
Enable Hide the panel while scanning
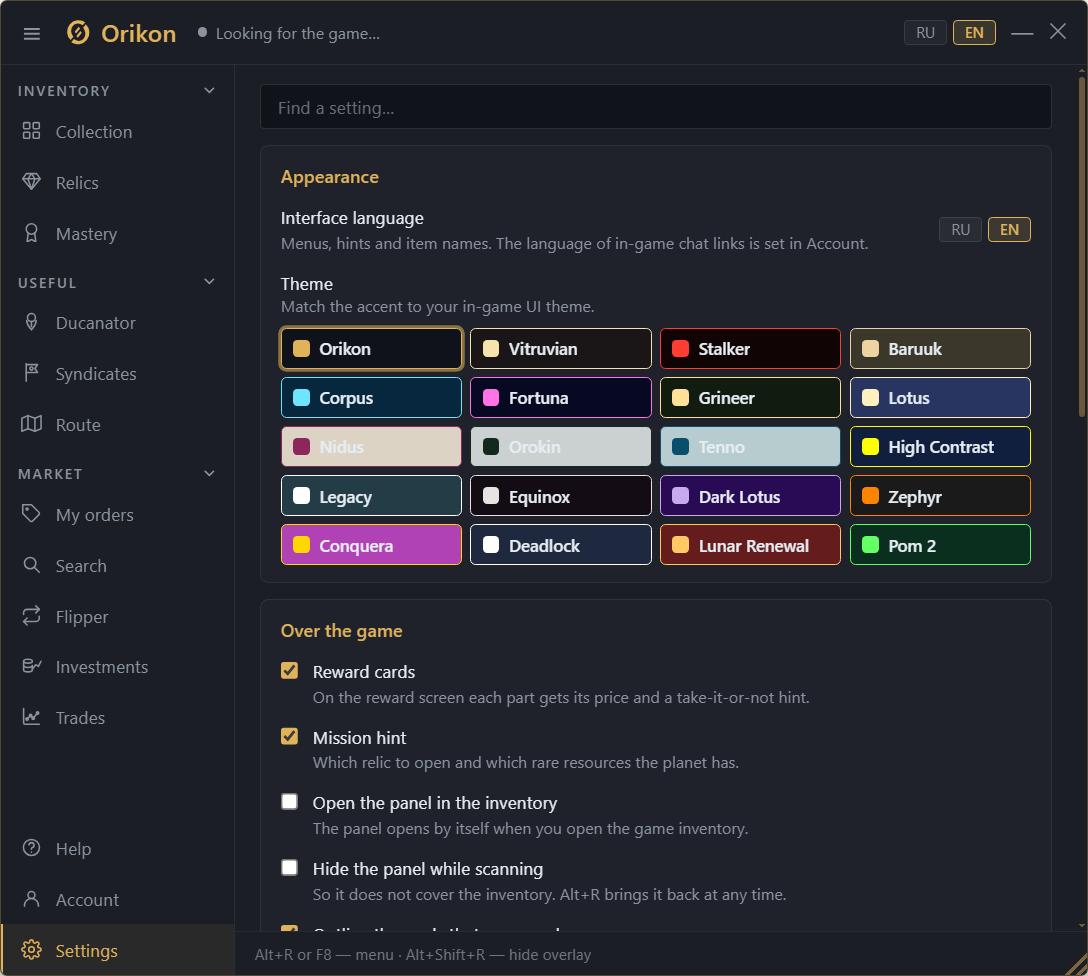point(289,868)
